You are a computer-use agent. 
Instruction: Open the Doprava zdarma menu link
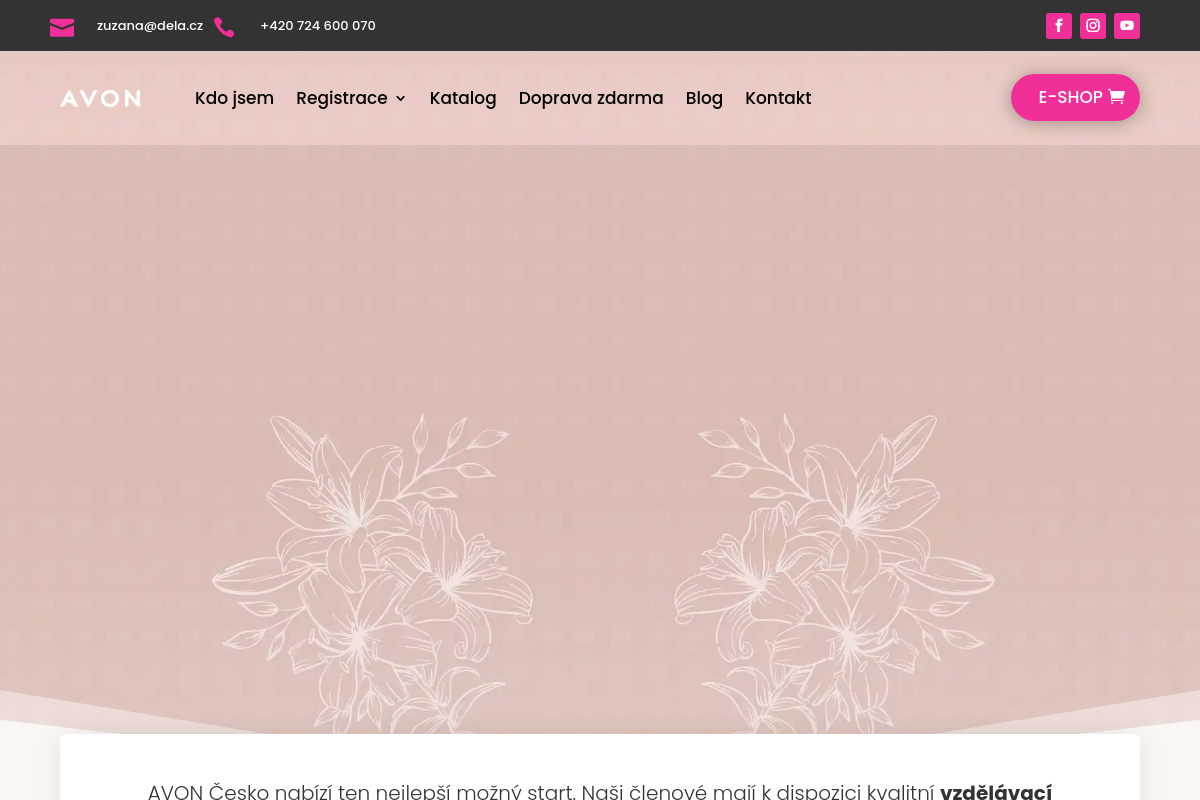tap(591, 98)
